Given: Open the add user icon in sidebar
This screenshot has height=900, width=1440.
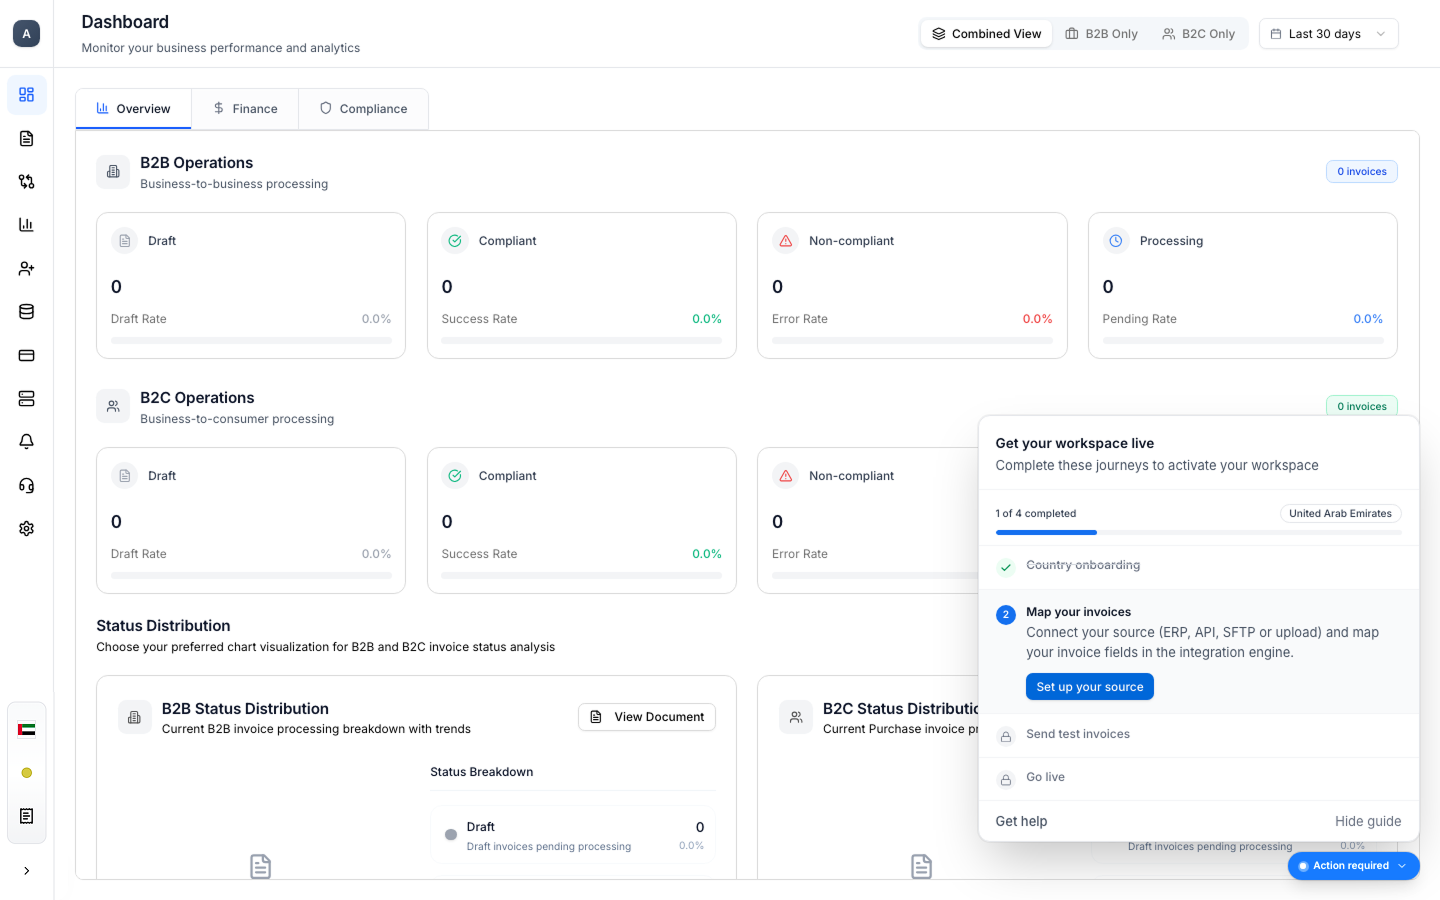Looking at the screenshot, I should point(27,268).
